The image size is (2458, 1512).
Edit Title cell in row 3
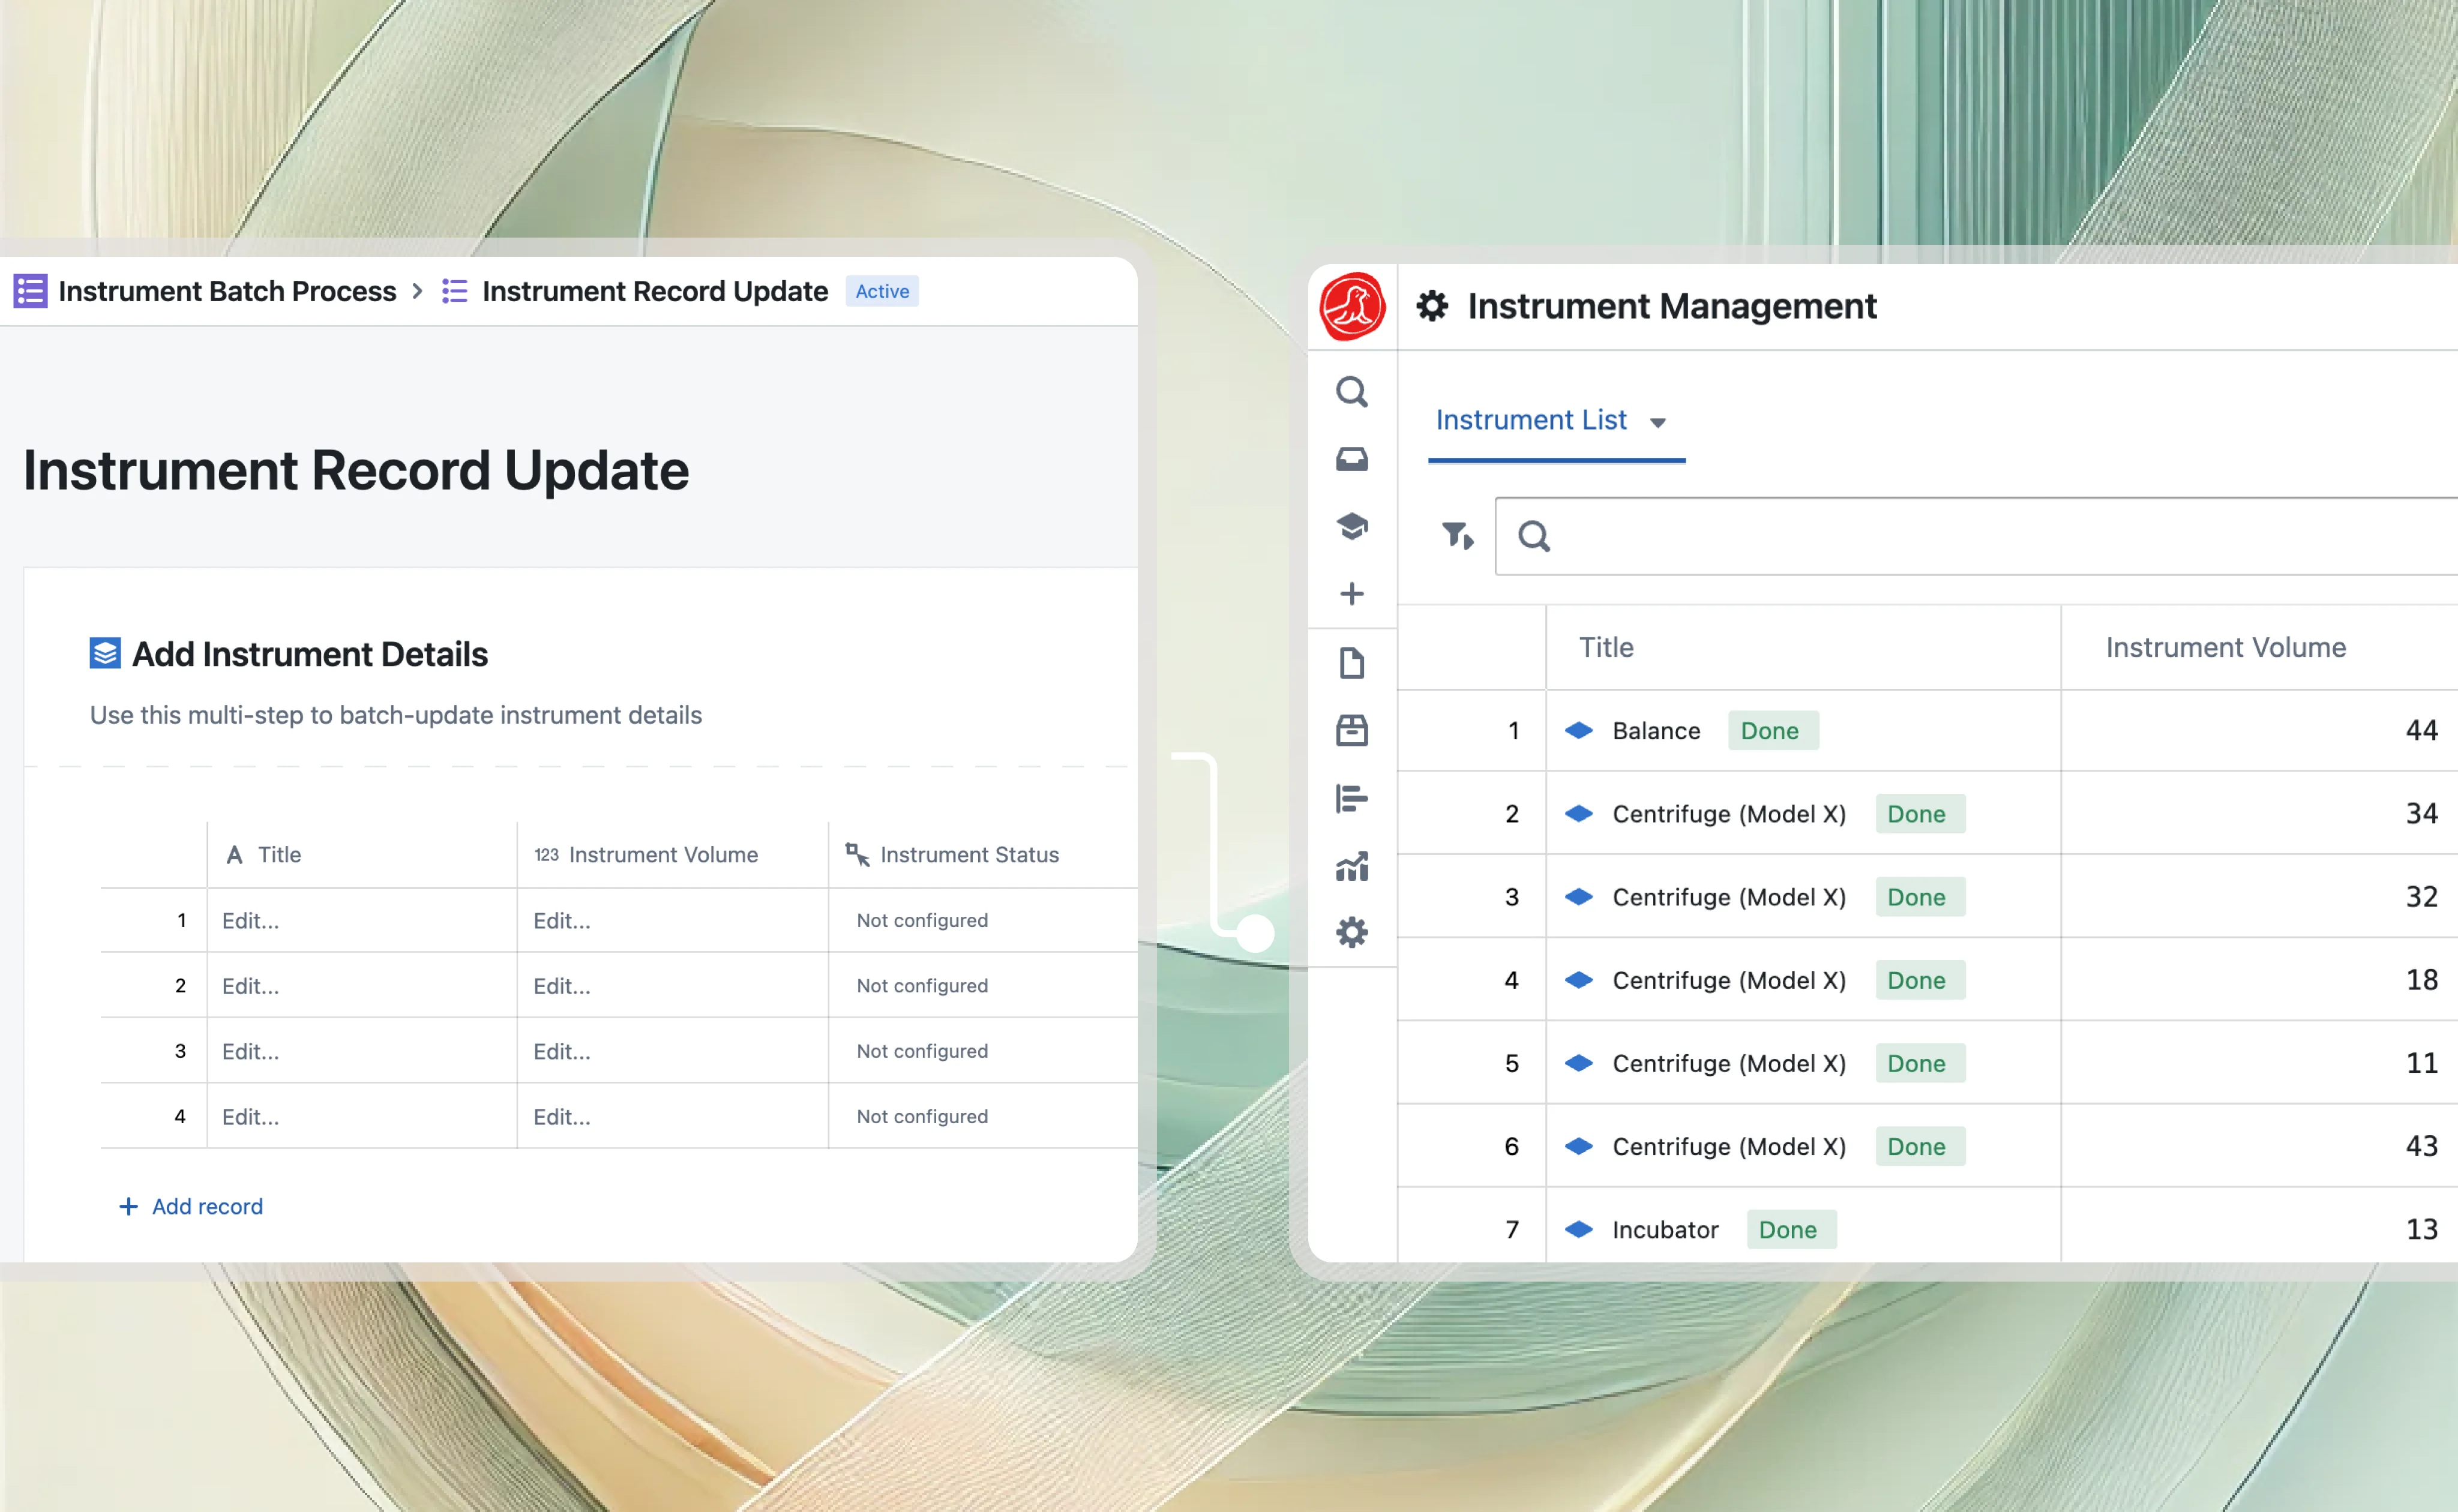[x=362, y=1051]
